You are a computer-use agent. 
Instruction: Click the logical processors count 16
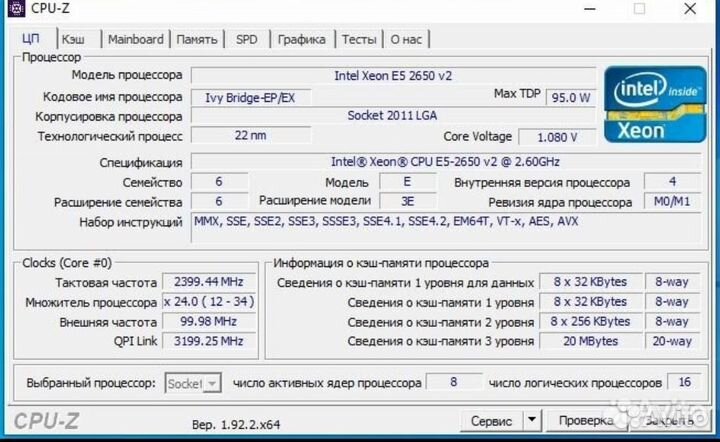tap(684, 382)
